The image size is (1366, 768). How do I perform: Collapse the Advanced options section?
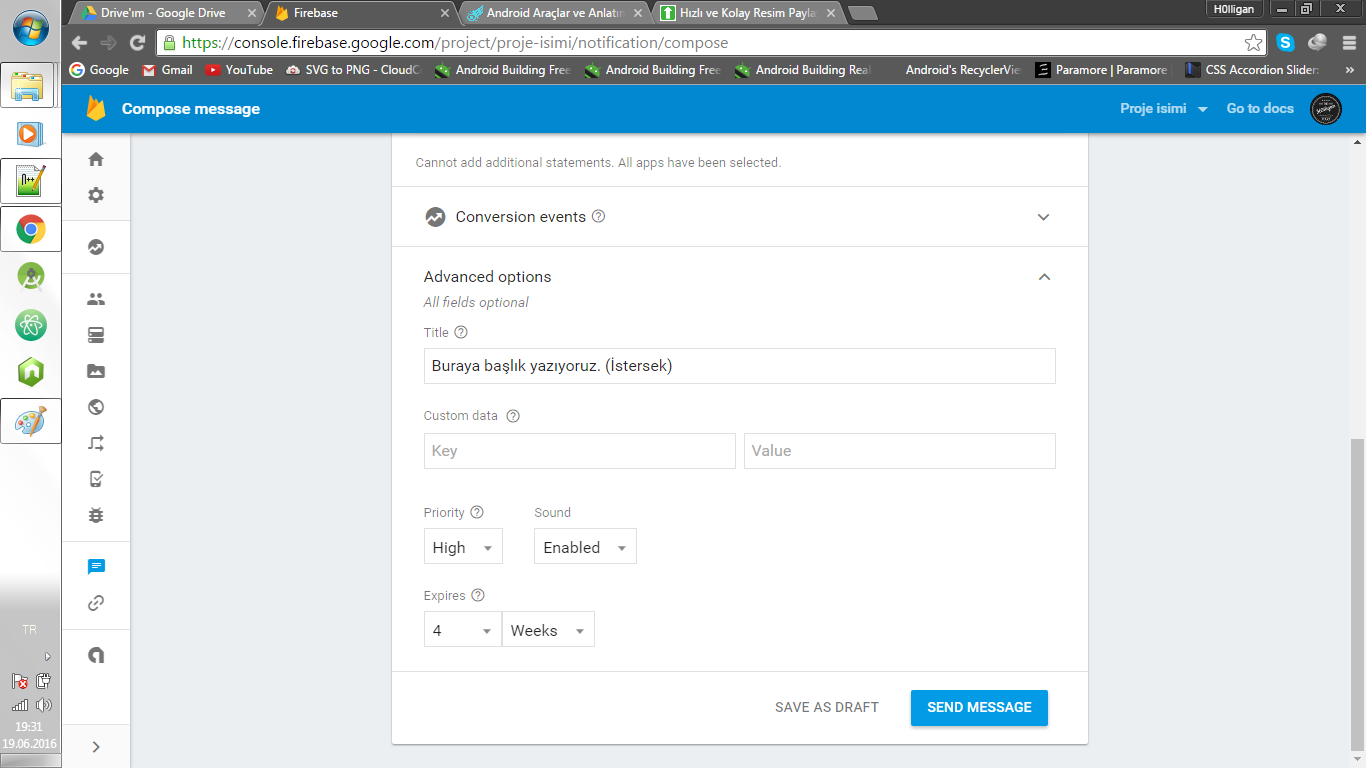(x=1043, y=277)
